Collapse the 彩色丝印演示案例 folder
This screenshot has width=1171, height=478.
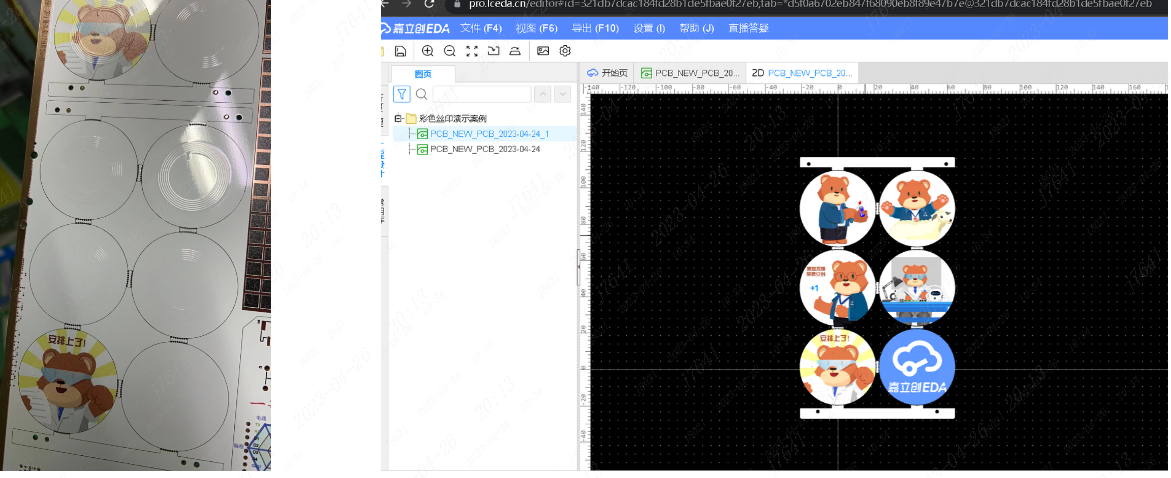[398, 118]
